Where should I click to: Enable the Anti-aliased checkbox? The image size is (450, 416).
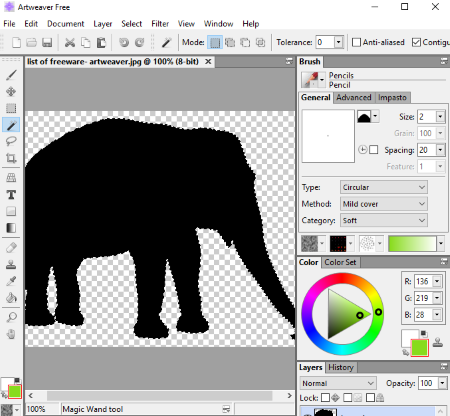tap(356, 42)
